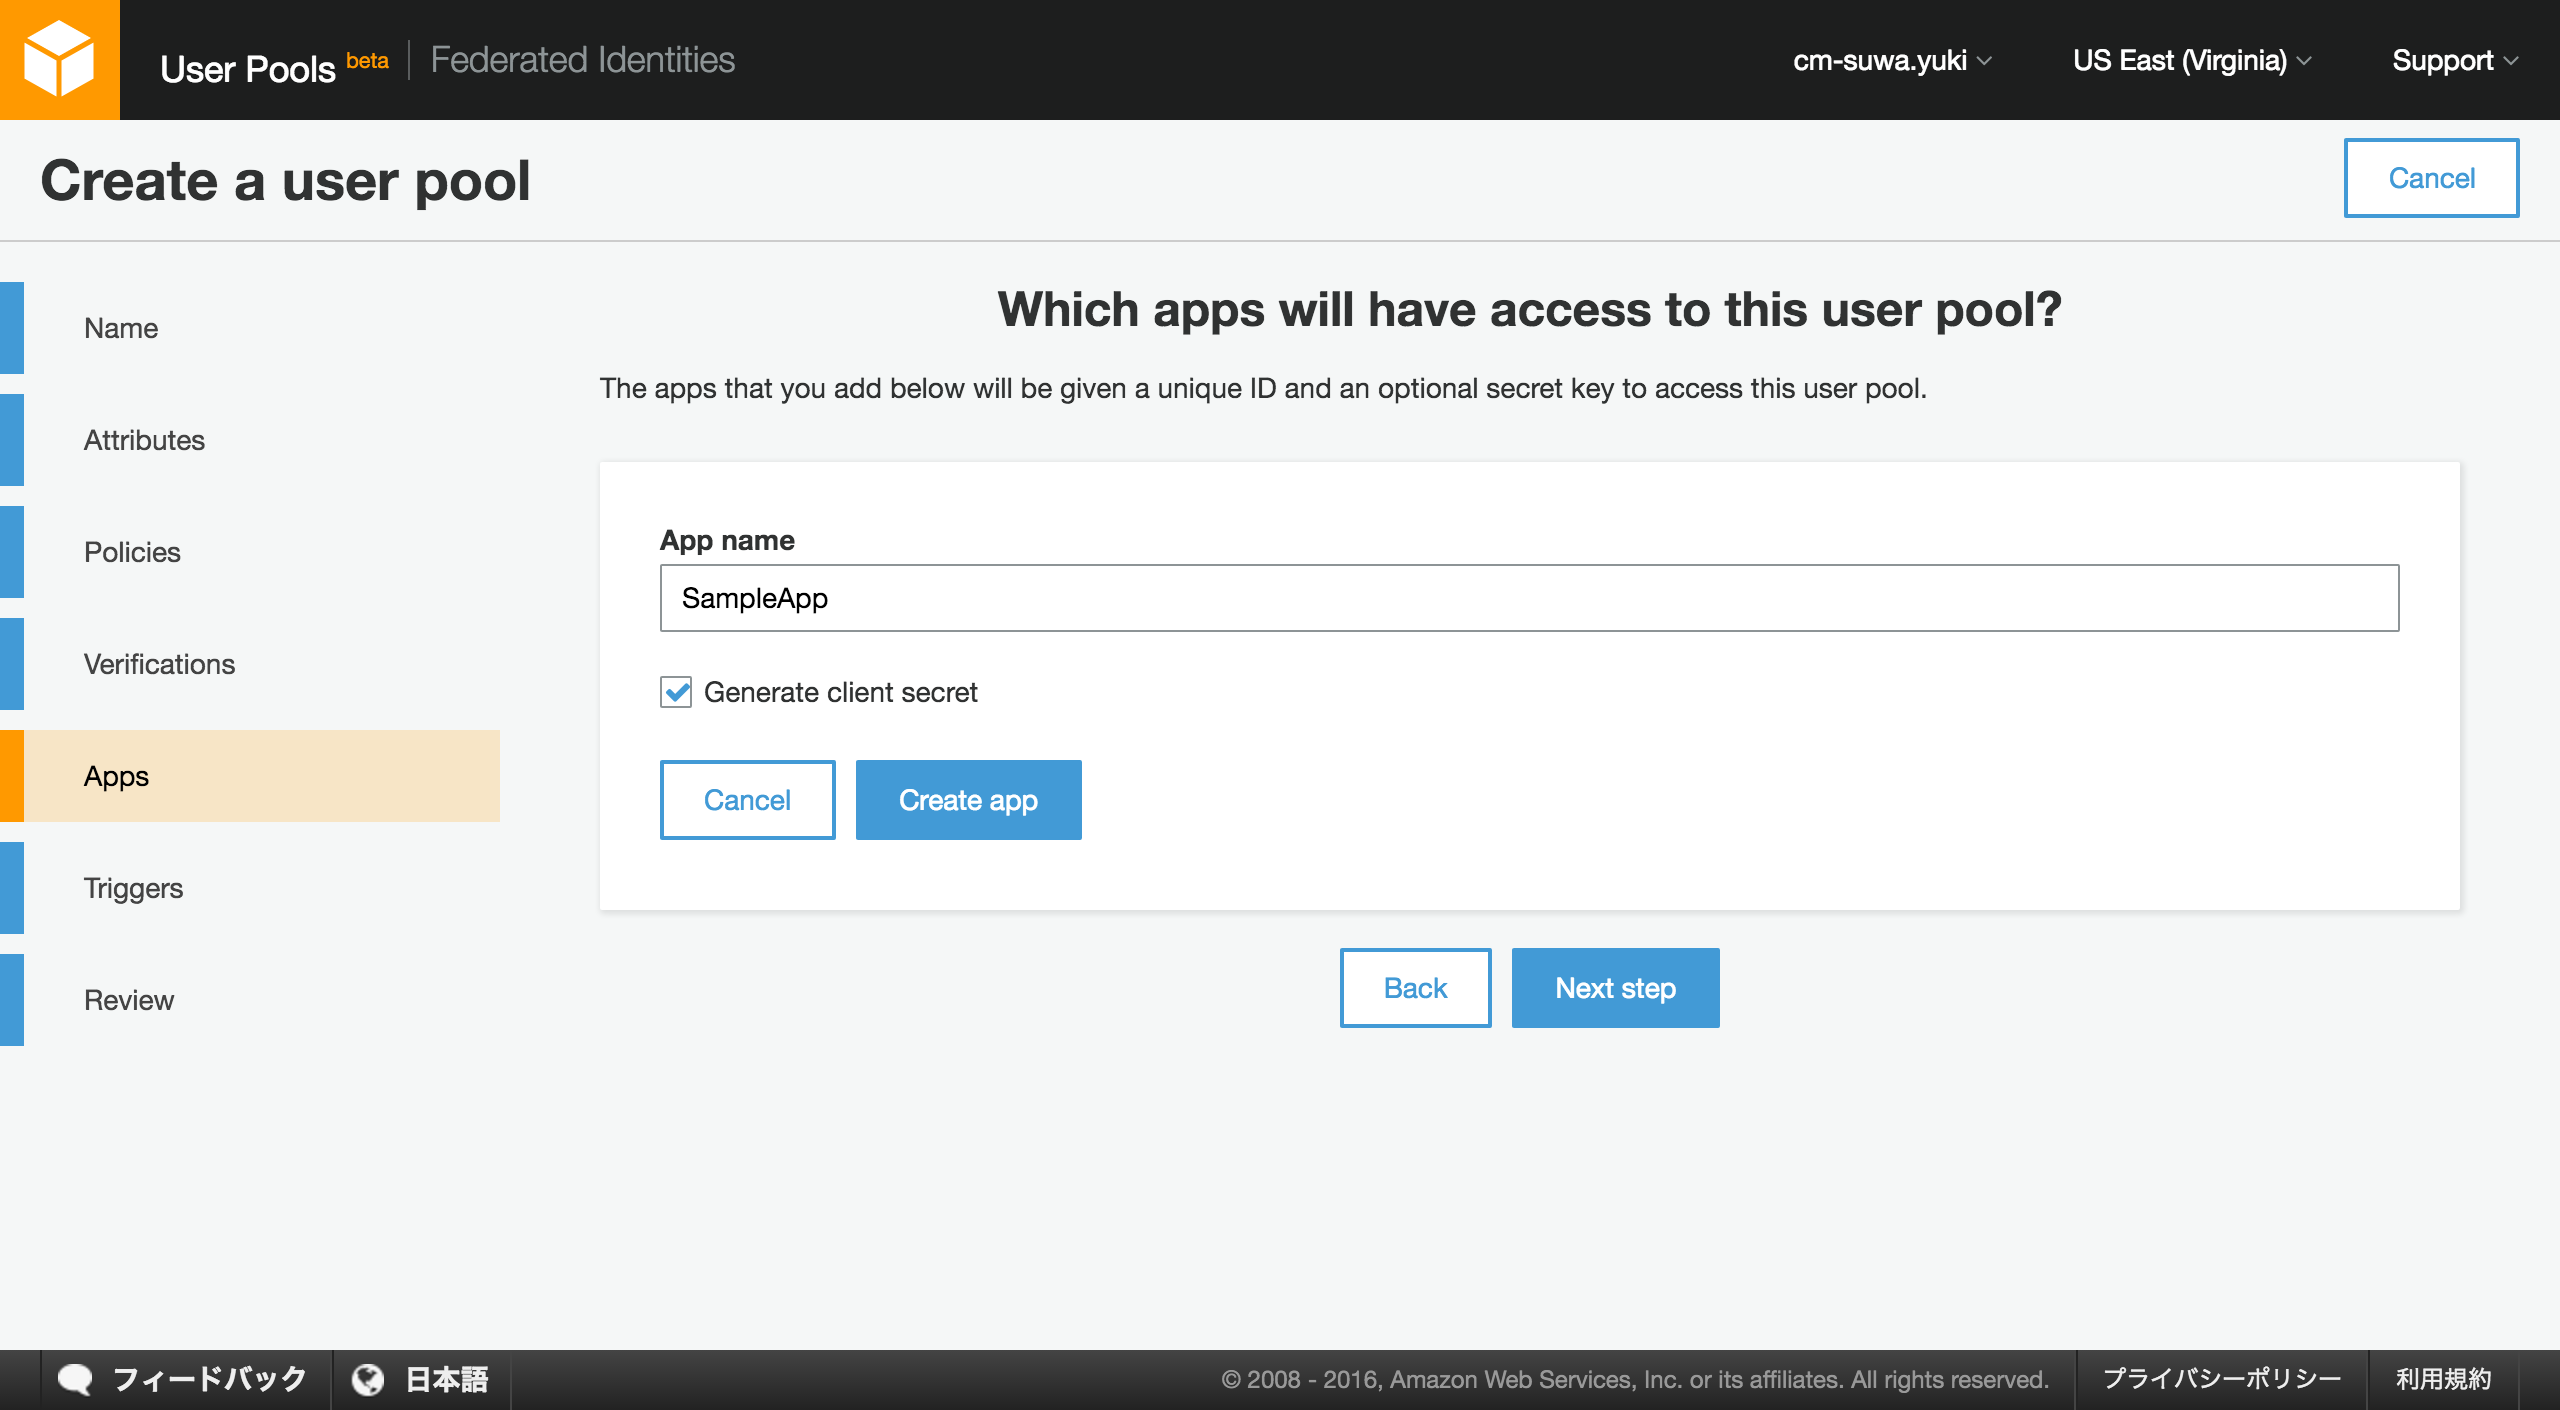Viewport: 2560px width, 1410px height.
Task: Click the Policies step indicator bar
Action: [13, 551]
